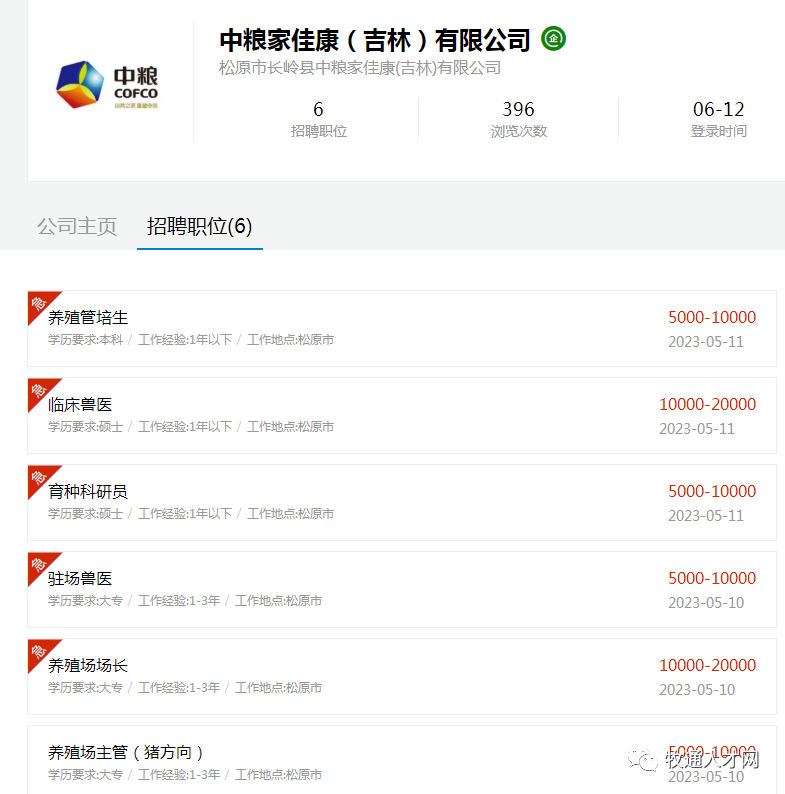This screenshot has width=785, height=794.
Task: Open the 公司主页 tab
Action: coord(77,226)
